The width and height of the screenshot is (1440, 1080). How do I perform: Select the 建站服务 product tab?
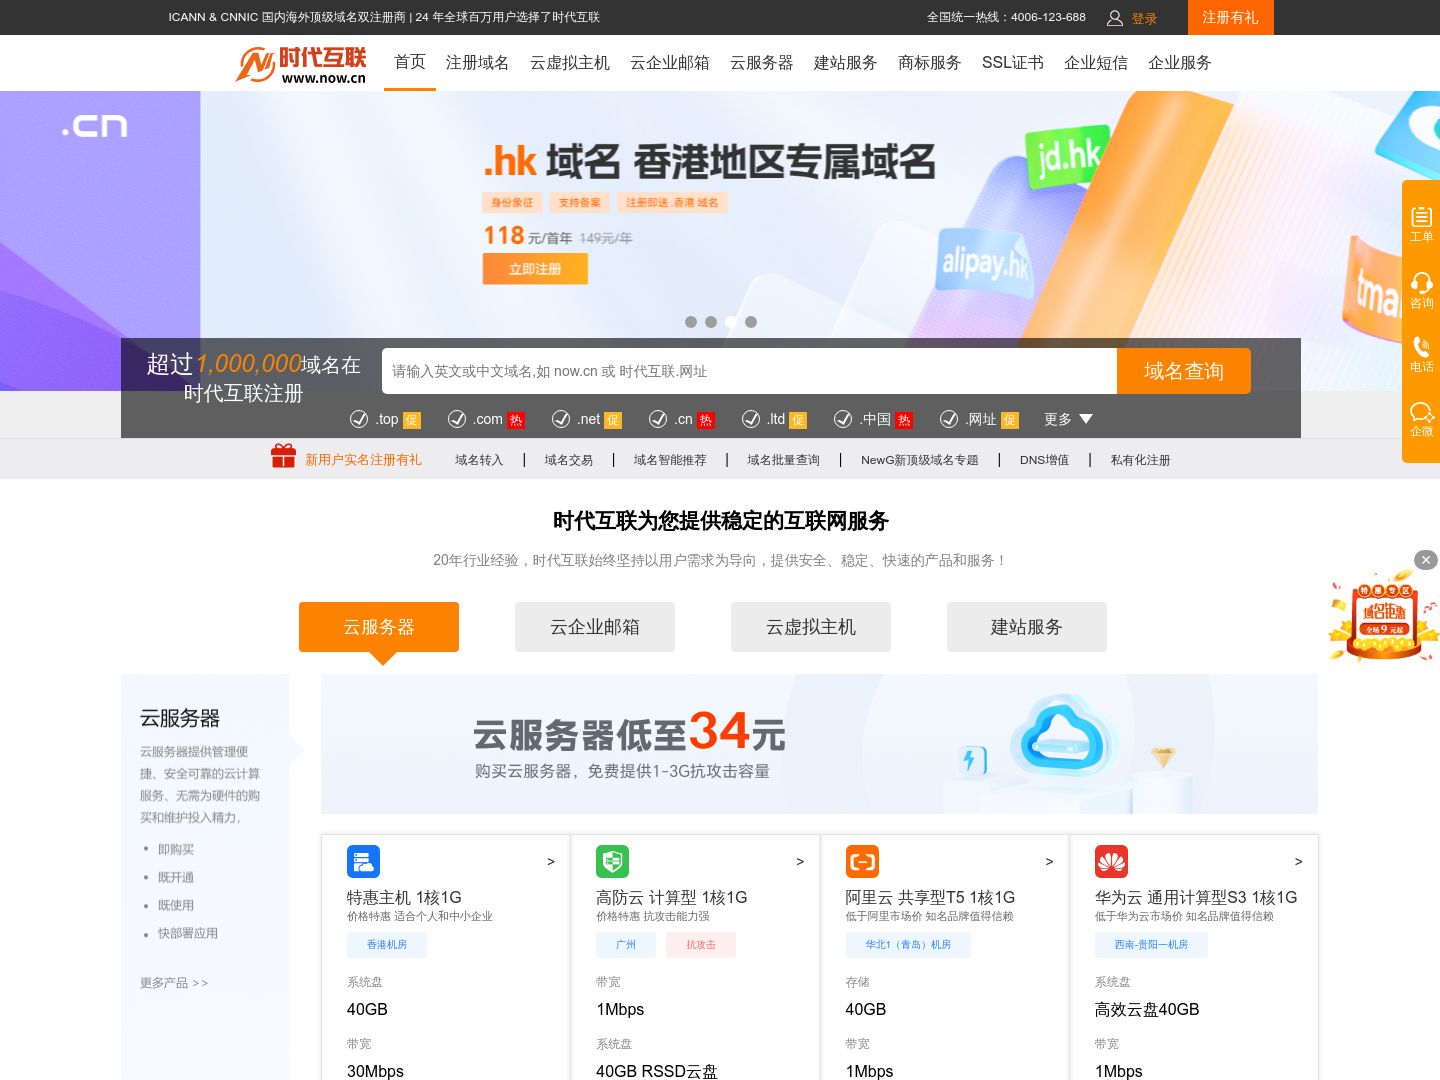(x=1027, y=627)
